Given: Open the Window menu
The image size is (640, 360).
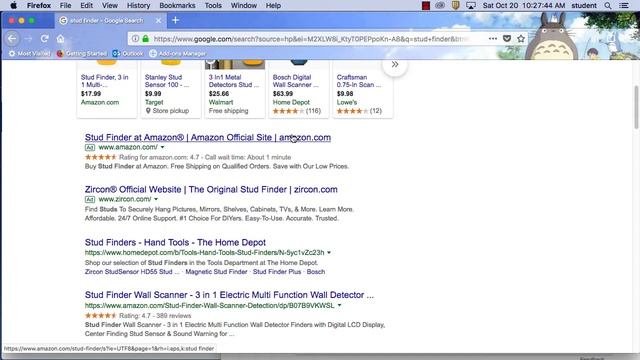Looking at the screenshot, I should pos(244,6).
